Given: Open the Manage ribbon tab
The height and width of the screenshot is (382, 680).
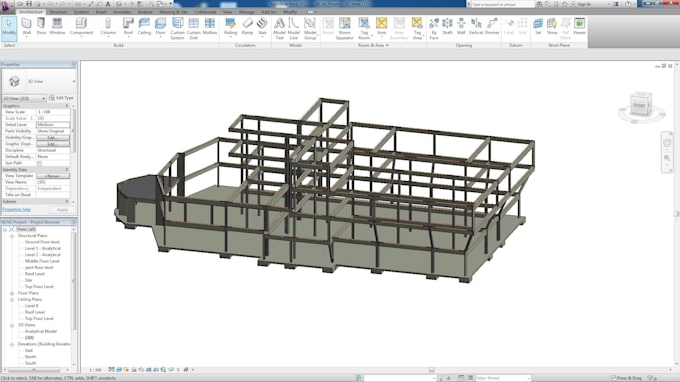Looking at the screenshot, I should point(246,12).
